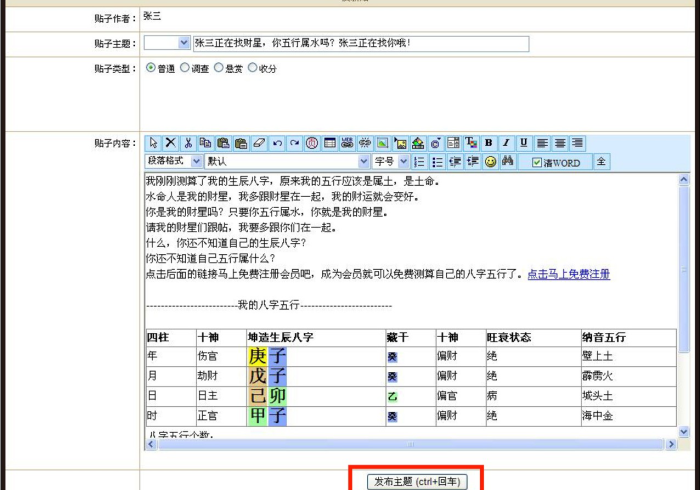This screenshot has width=700, height=490.
Task: Click the undo arrow icon
Action: point(277,143)
